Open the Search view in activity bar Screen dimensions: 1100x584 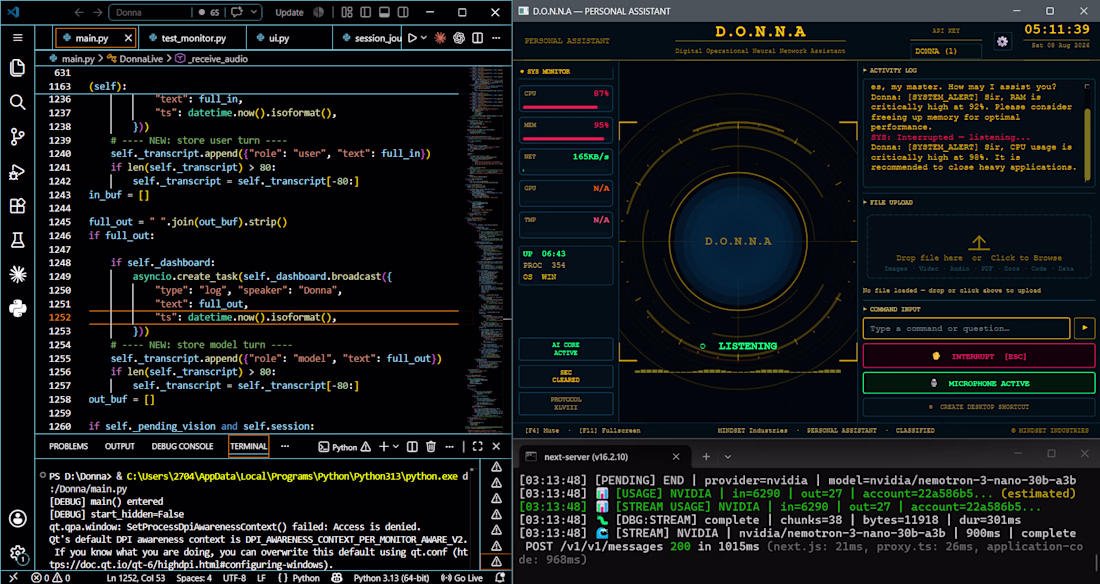coord(18,102)
